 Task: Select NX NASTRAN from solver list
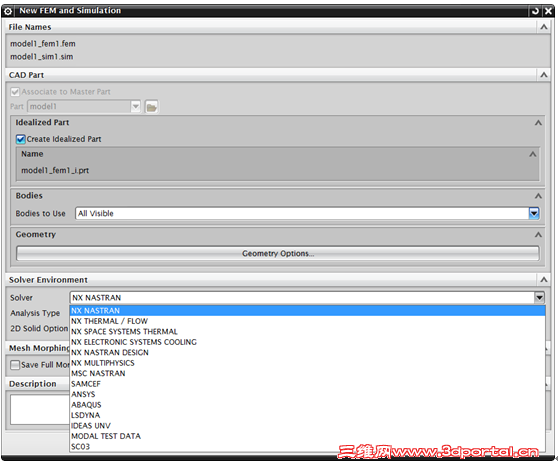pos(307,311)
